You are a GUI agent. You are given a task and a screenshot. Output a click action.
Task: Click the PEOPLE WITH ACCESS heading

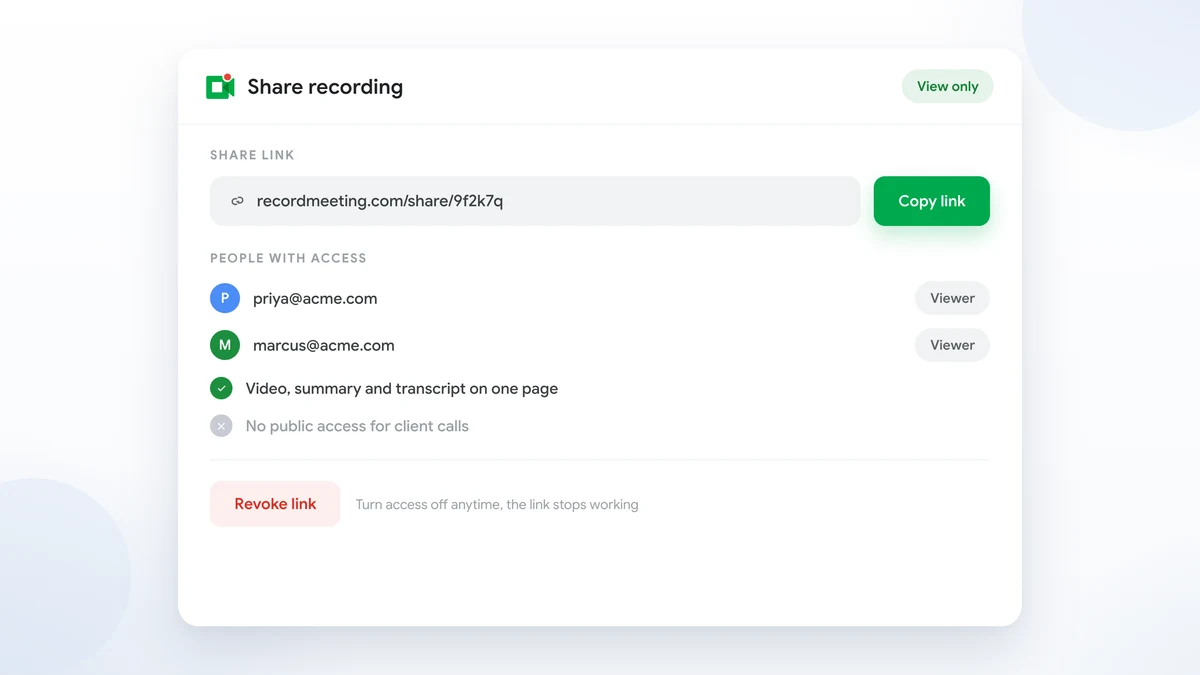[x=288, y=258]
